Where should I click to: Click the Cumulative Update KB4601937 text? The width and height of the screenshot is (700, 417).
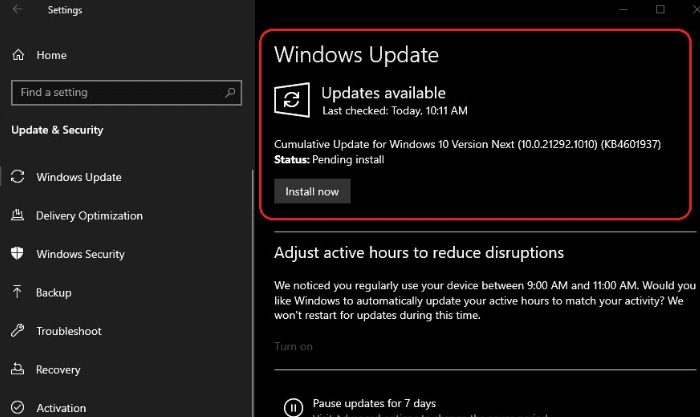tap(467, 144)
